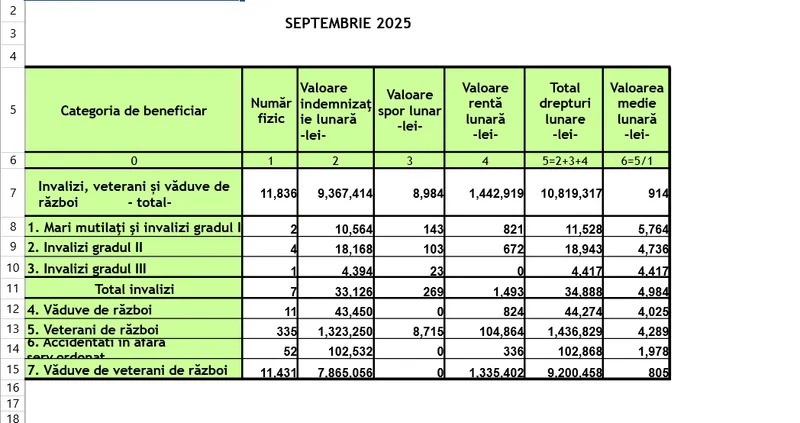Click the Număr fizic column header cell
This screenshot has width=800, height=423.
pyautogui.click(x=269, y=110)
